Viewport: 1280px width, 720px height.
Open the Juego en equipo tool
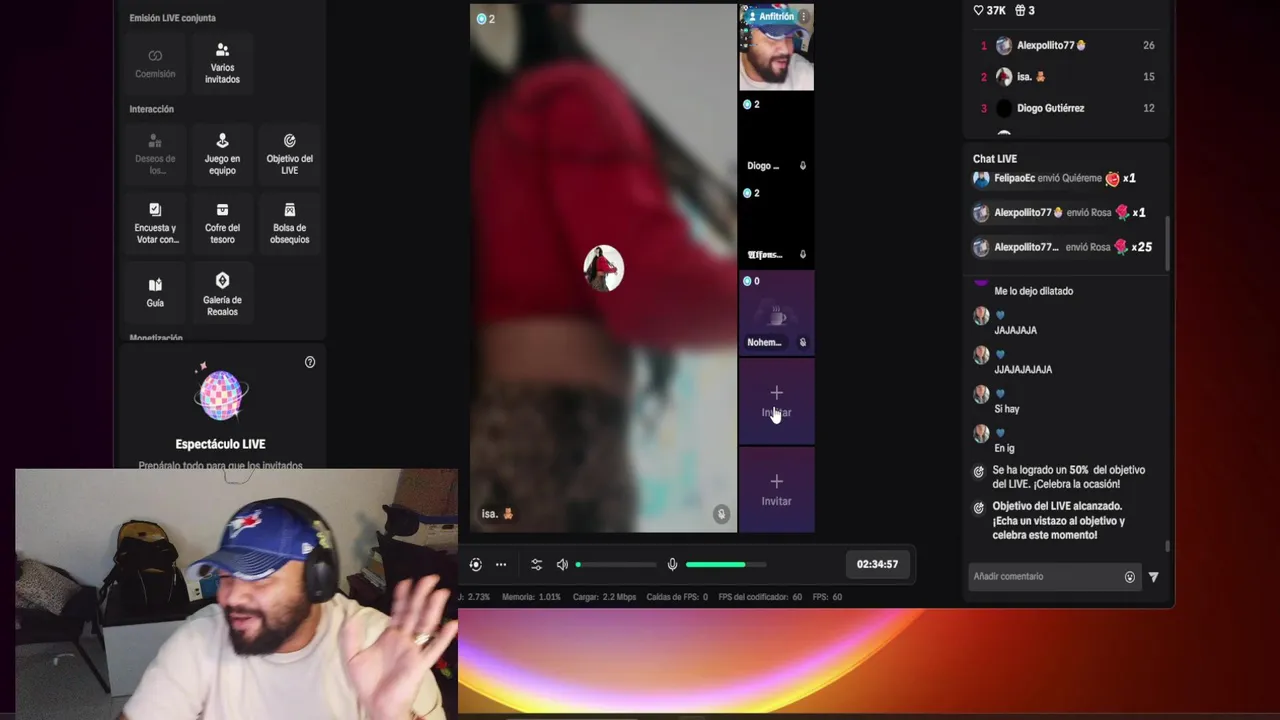(x=222, y=153)
